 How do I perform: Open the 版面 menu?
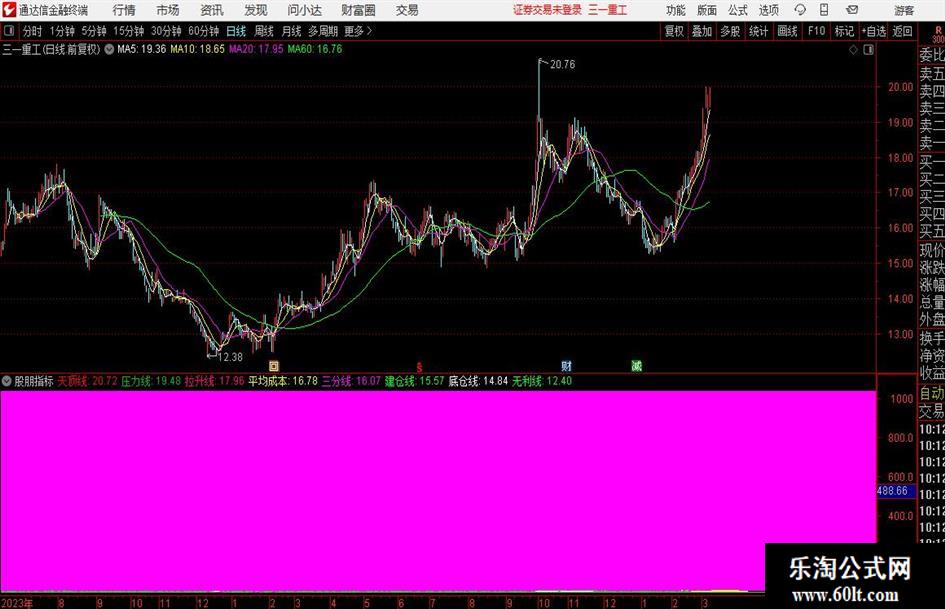coord(707,10)
